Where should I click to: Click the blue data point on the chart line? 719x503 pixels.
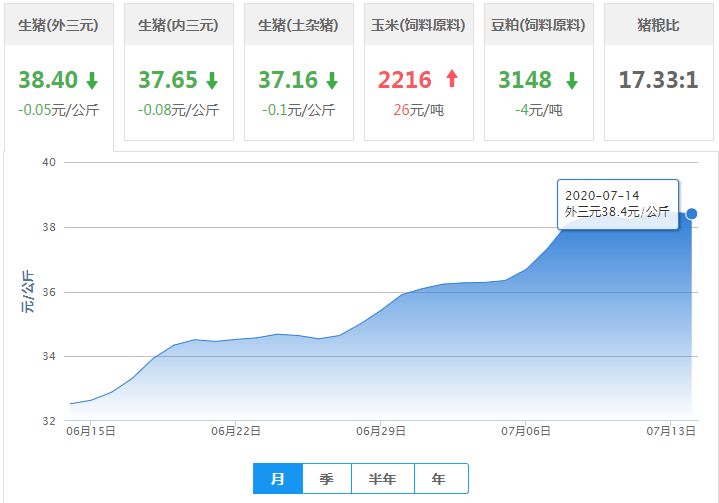click(691, 213)
